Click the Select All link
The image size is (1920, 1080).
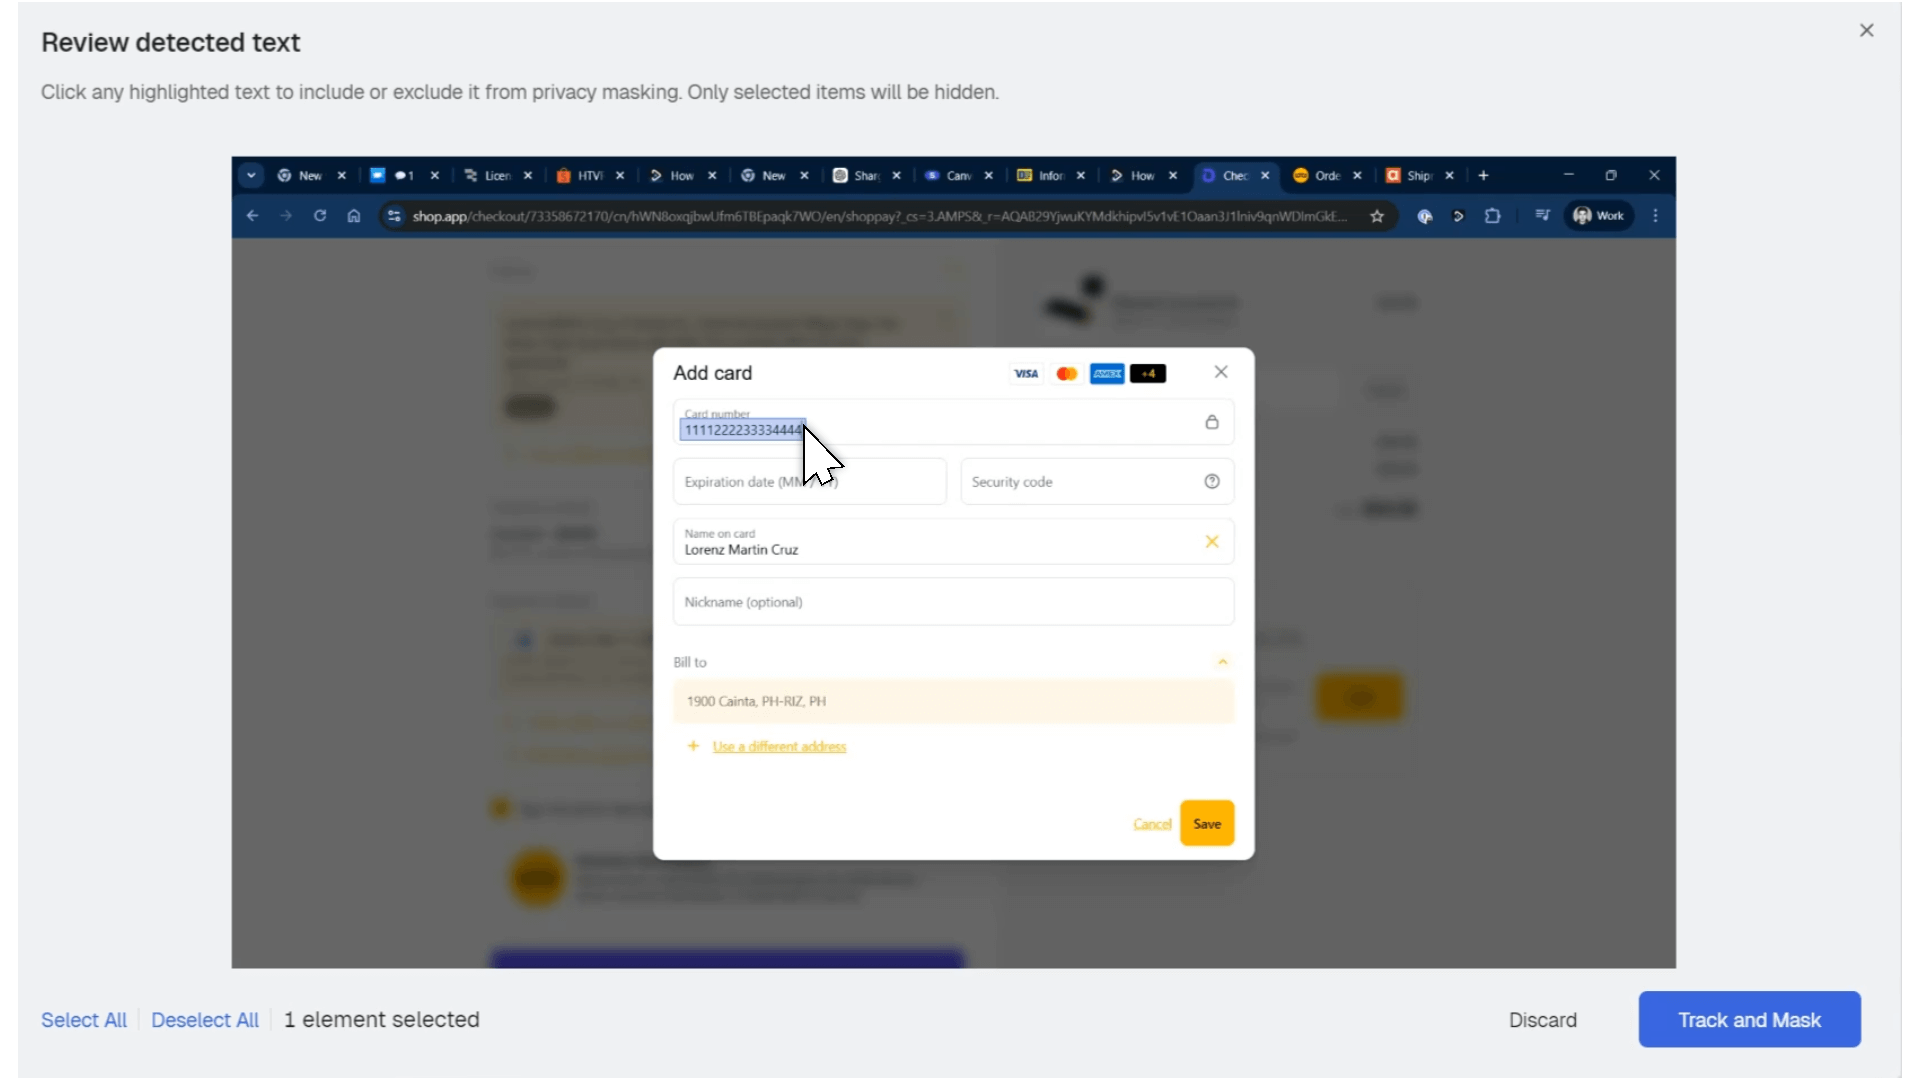coord(84,1020)
